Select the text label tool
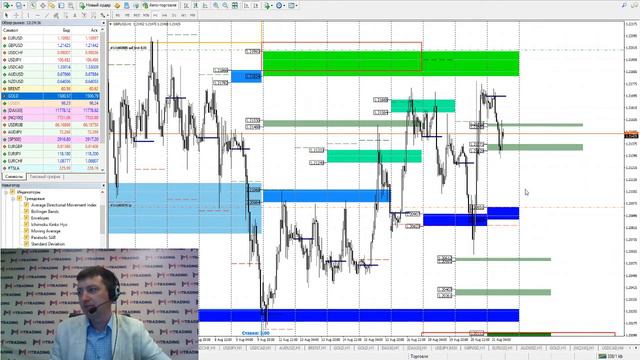The image size is (640, 360). click(x=84, y=15)
